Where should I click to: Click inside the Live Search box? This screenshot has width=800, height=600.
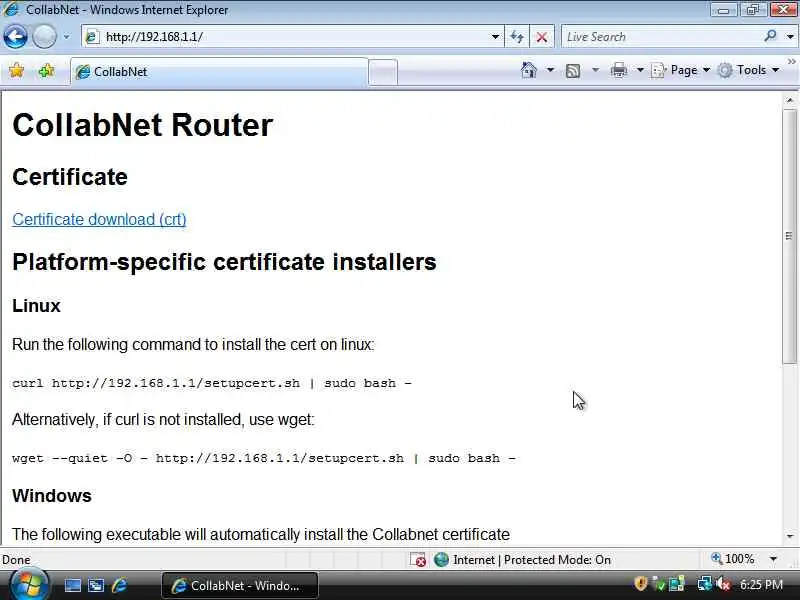[x=661, y=37]
